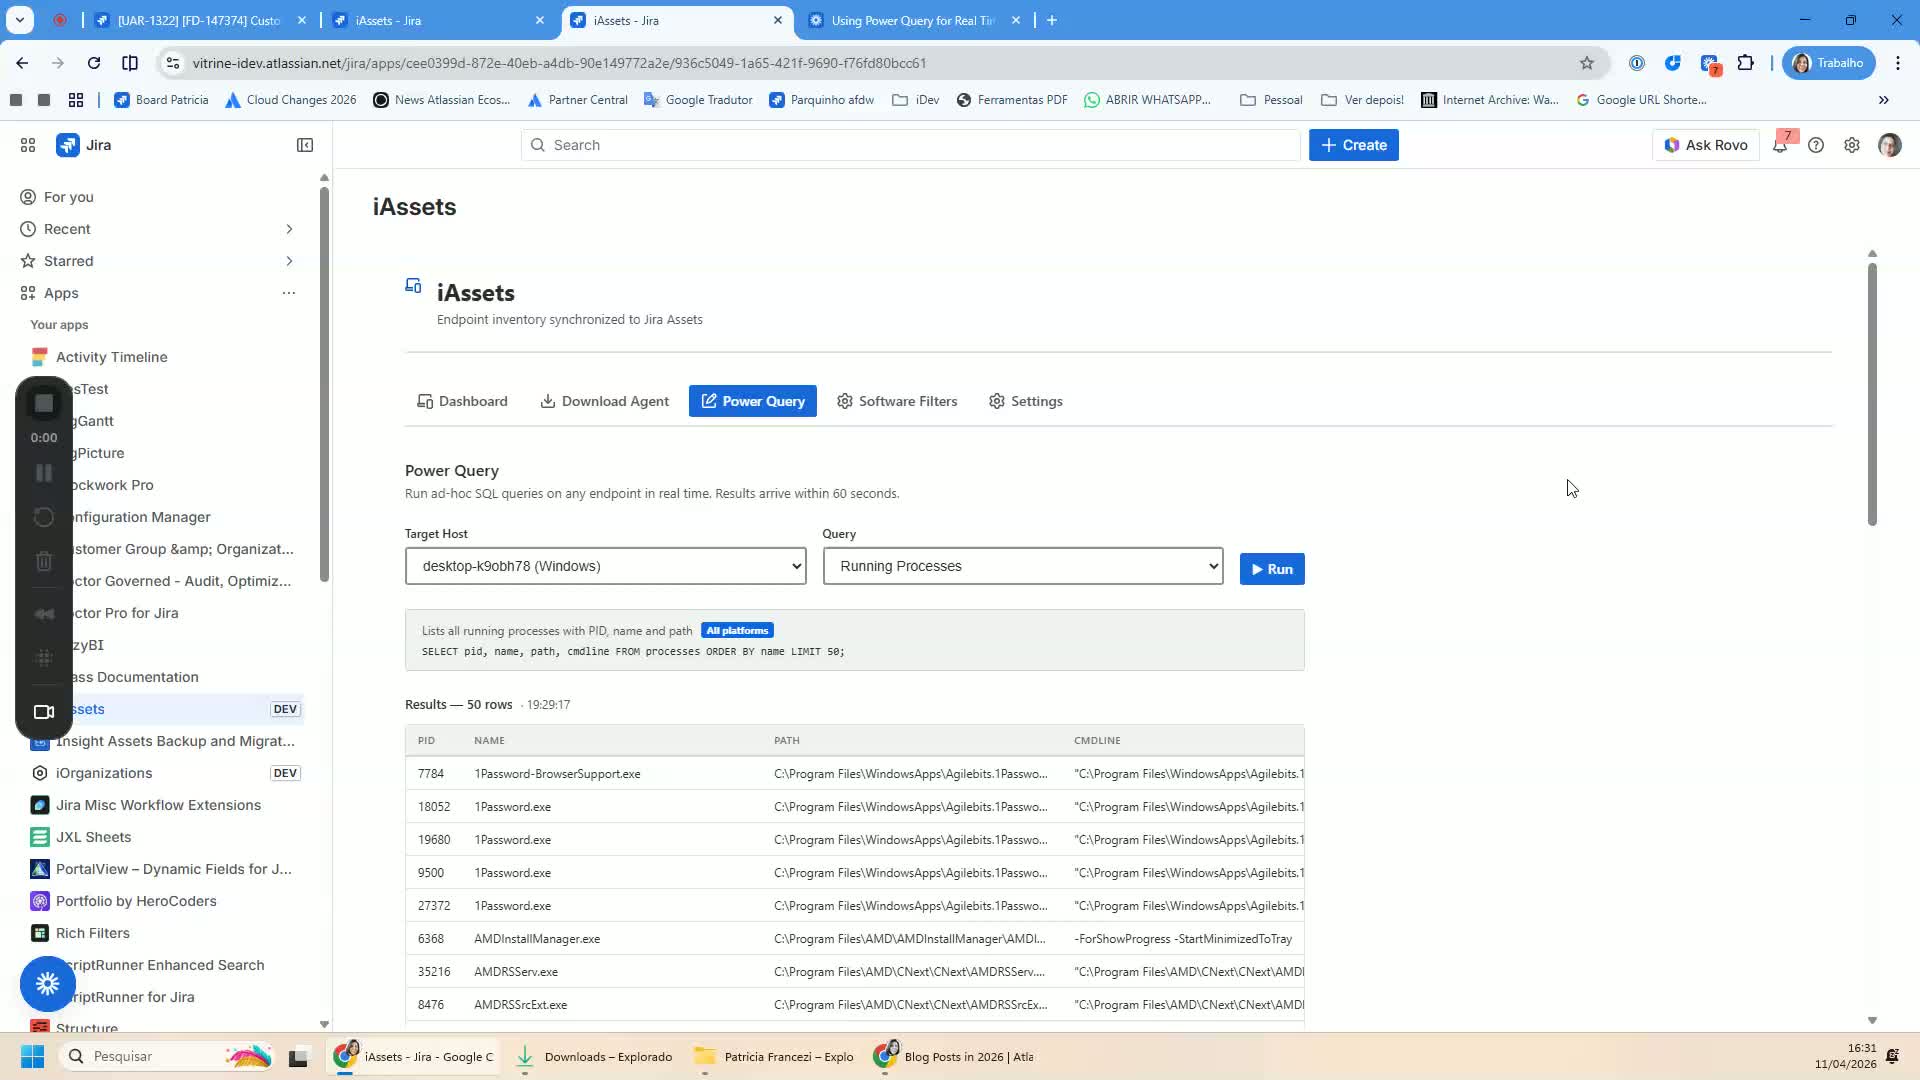Click the main page vertical scrollbar

pos(1872,392)
